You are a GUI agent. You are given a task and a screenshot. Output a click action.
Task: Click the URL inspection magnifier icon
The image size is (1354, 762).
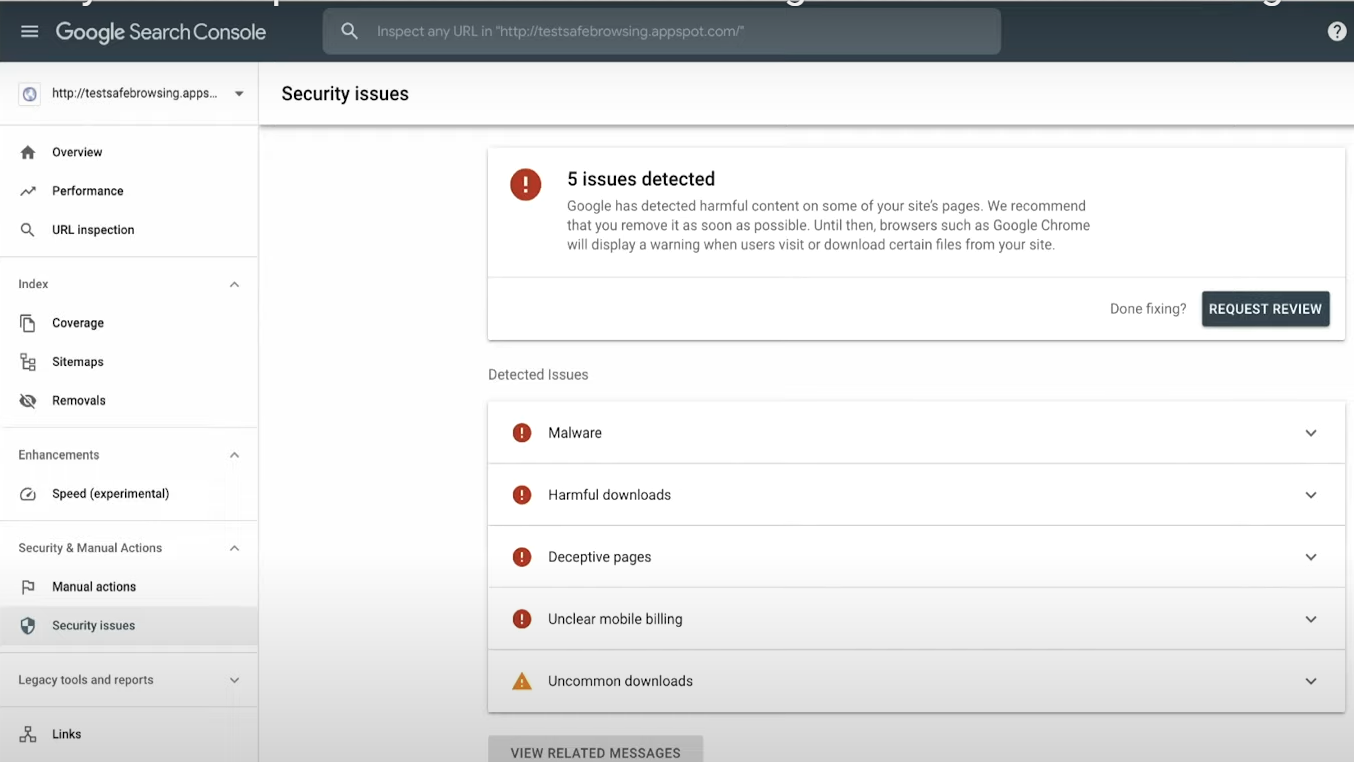click(28, 230)
